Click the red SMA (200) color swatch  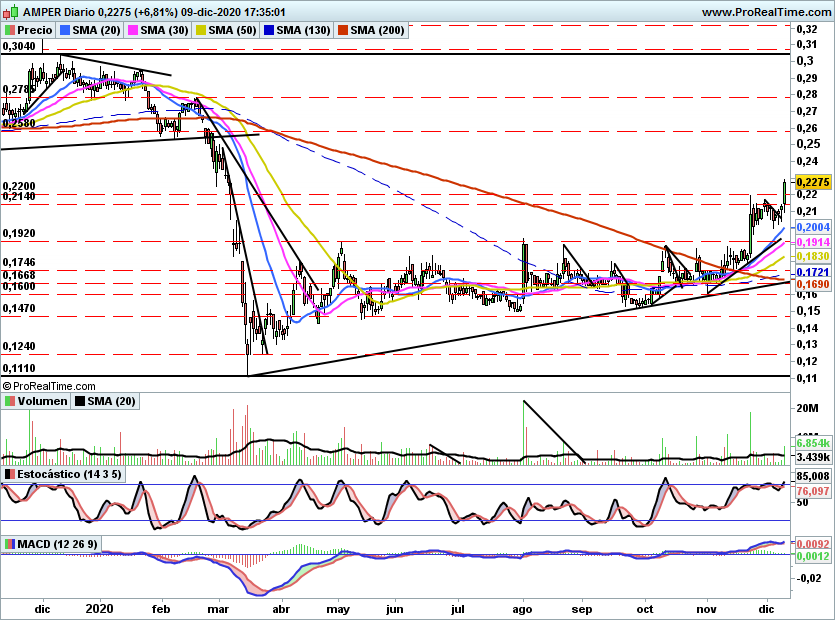(x=343, y=30)
